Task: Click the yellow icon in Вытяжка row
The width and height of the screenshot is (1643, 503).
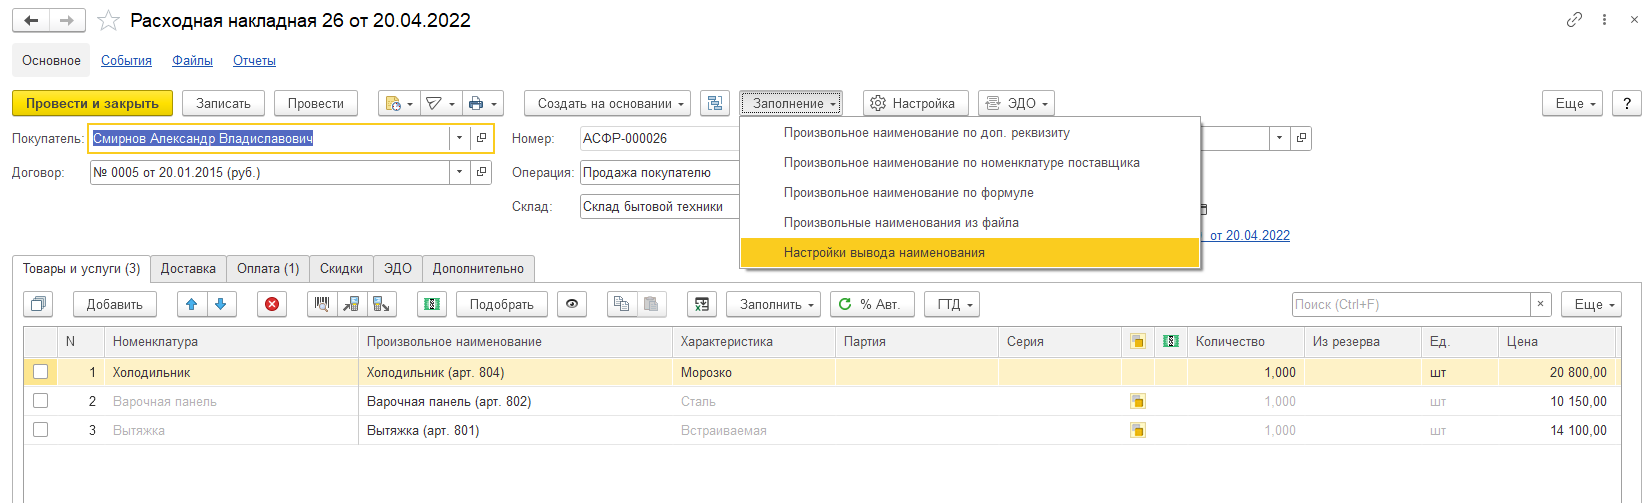Action: point(1137,430)
